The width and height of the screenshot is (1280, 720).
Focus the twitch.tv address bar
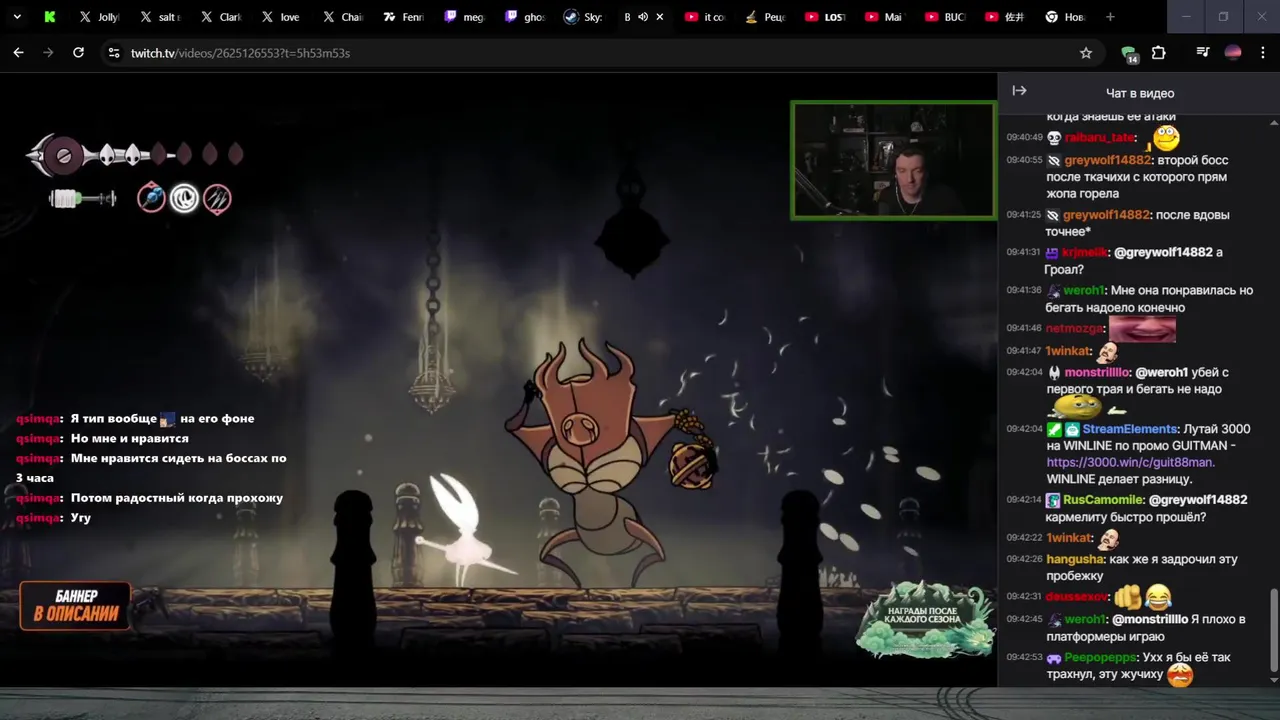point(600,53)
